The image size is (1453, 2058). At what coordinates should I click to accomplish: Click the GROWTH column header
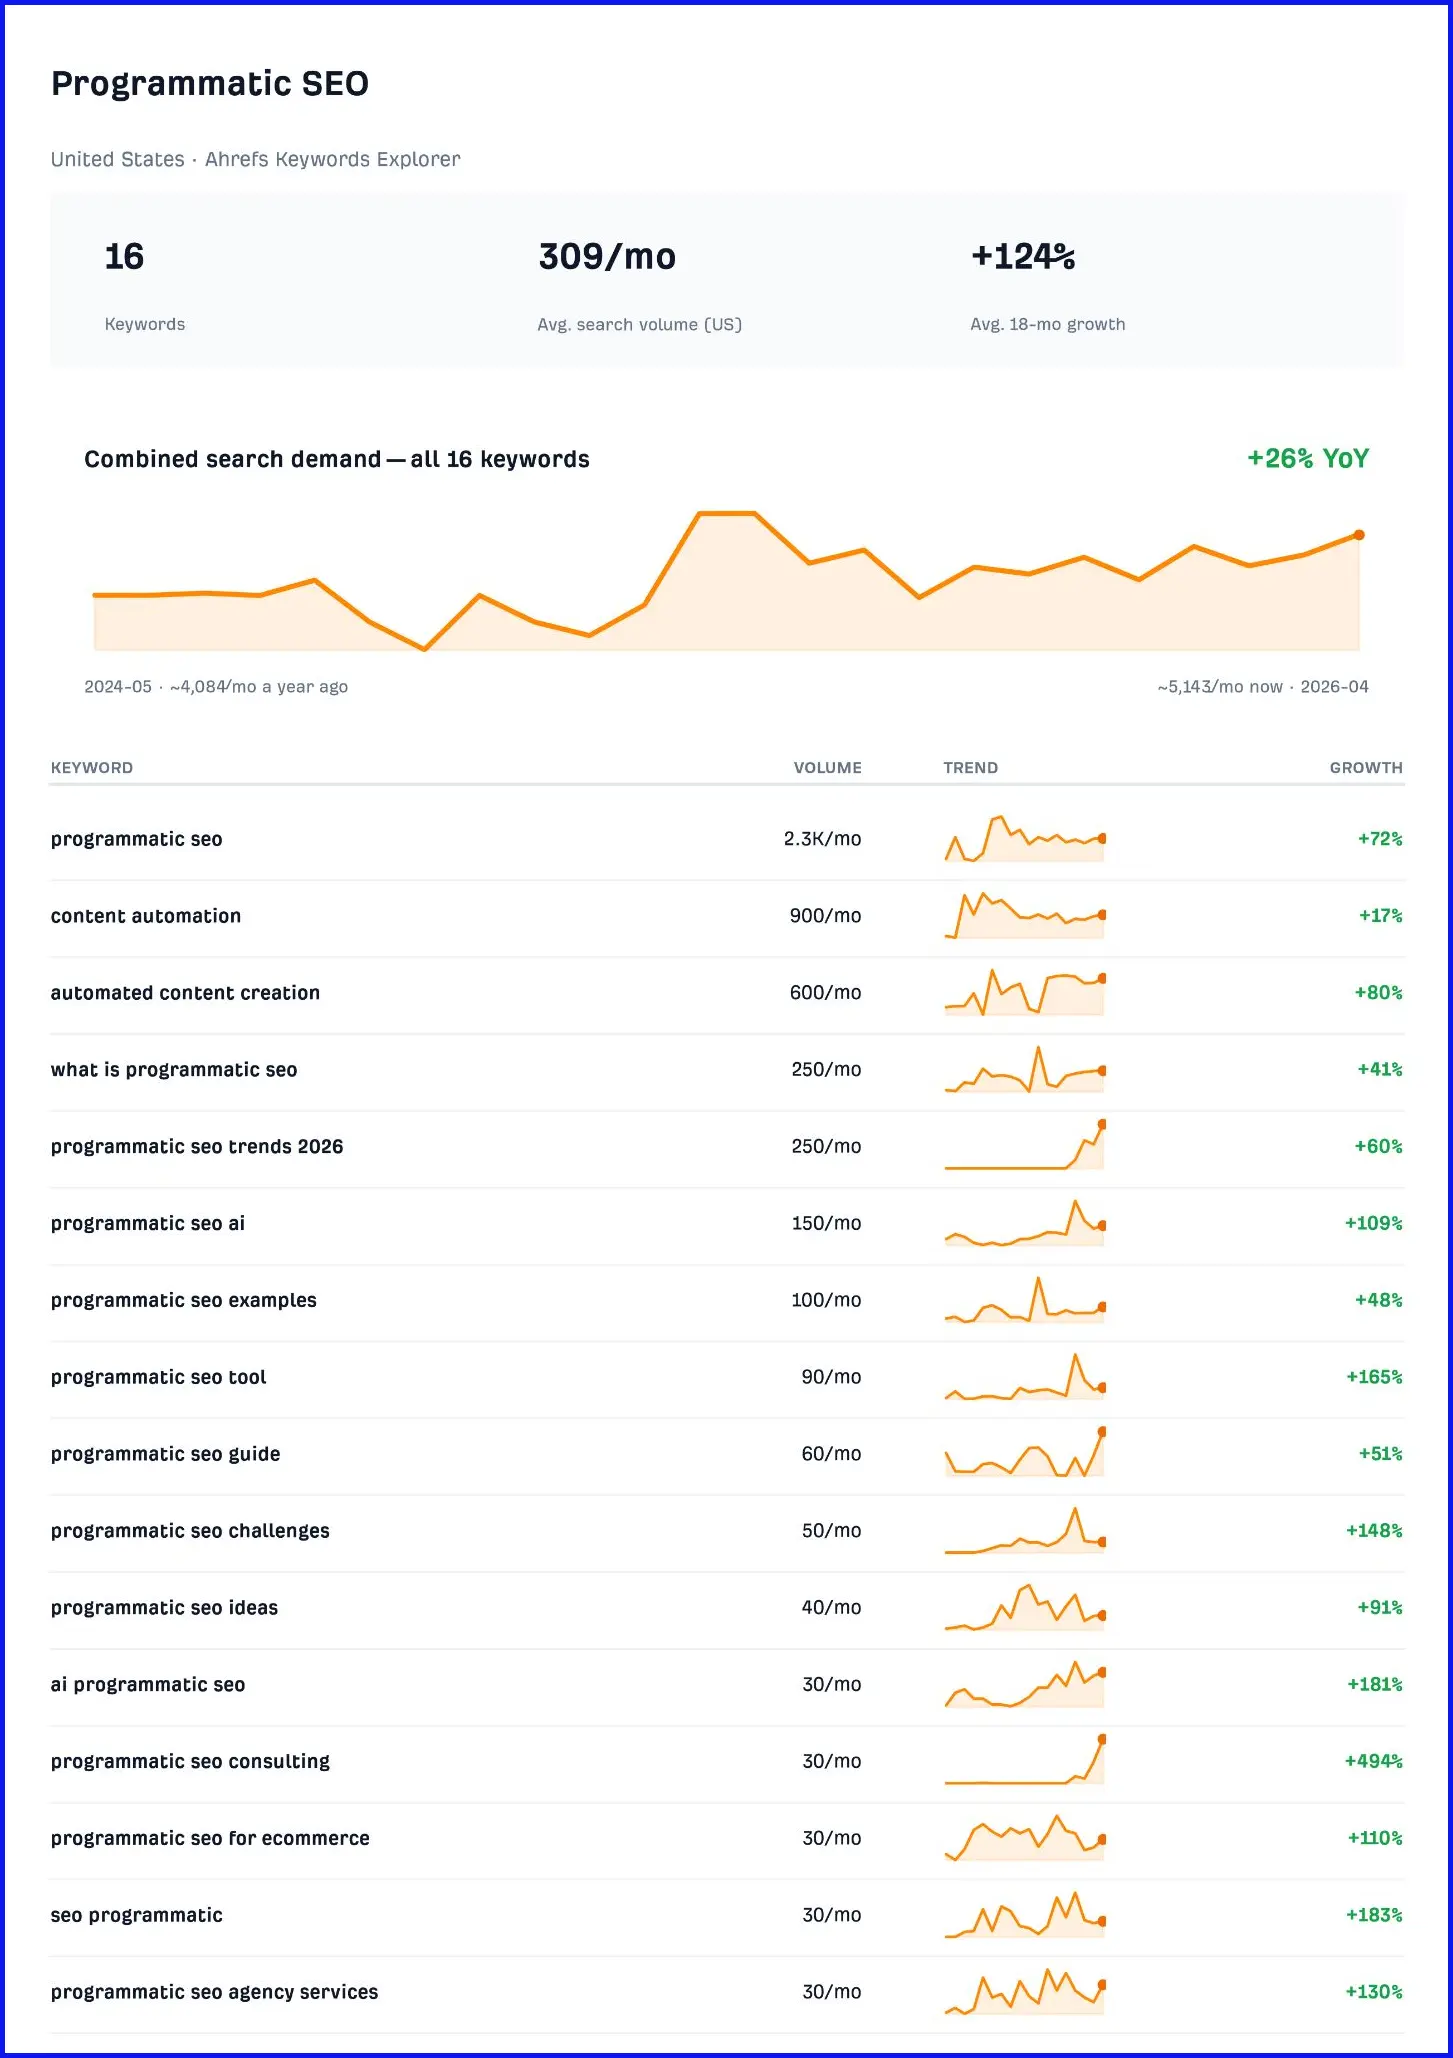[1366, 768]
